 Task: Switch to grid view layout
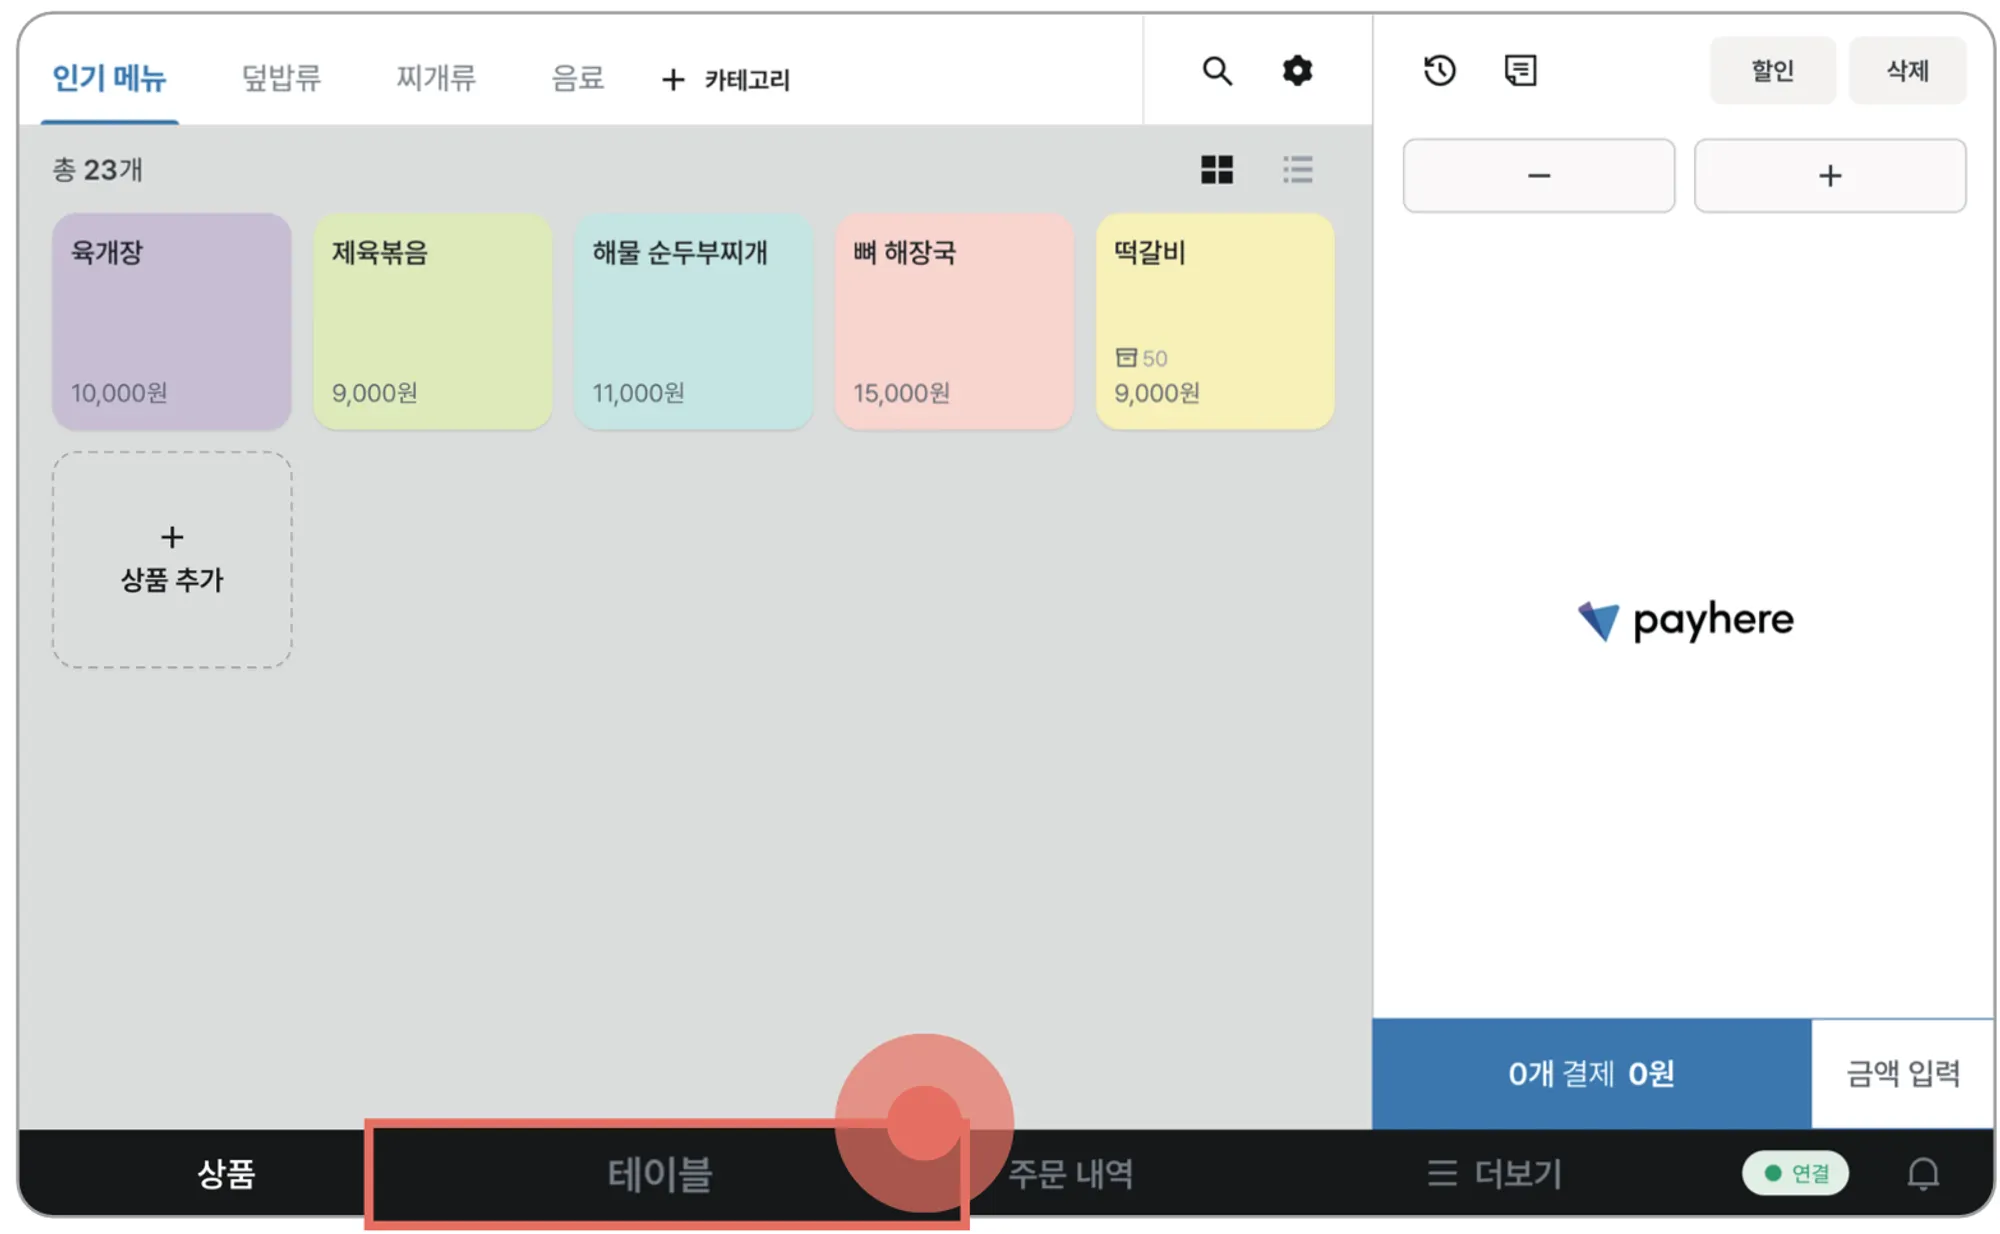click(x=1216, y=170)
